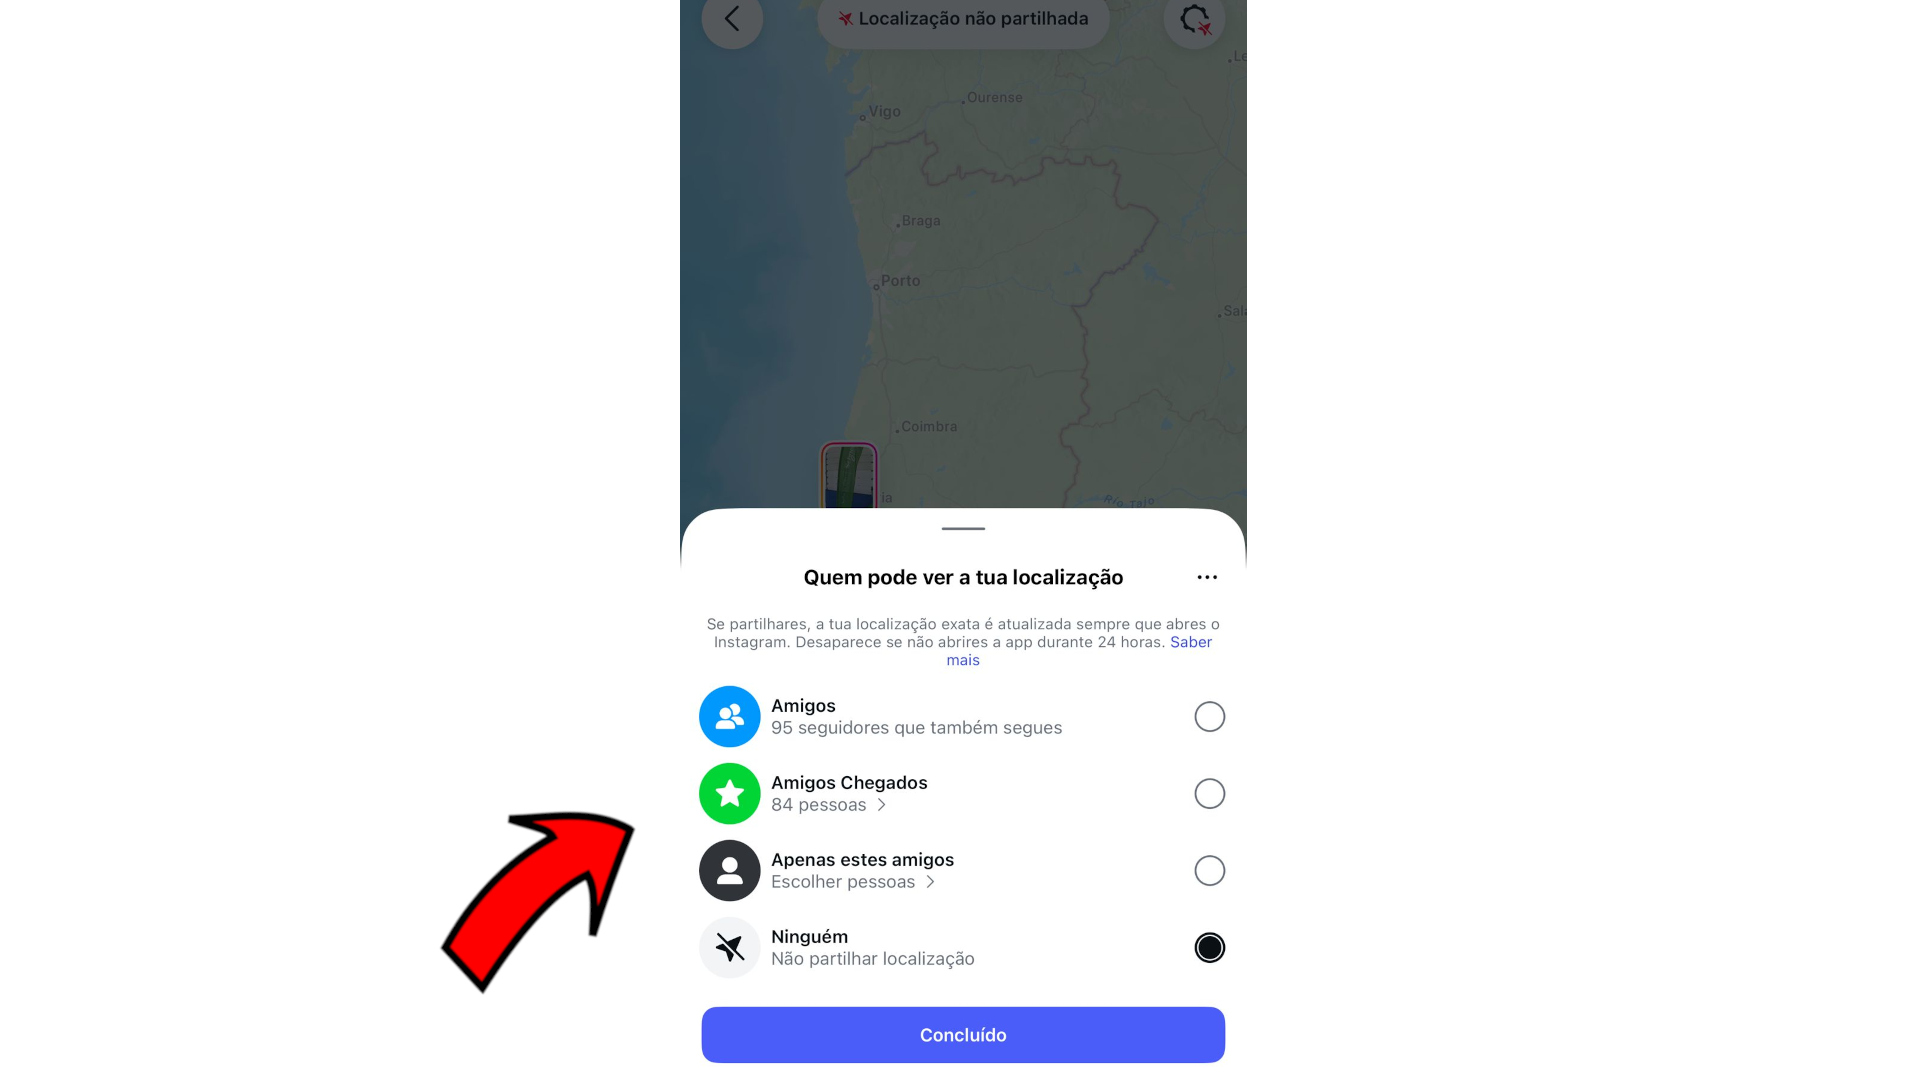Image resolution: width=1920 pixels, height=1080 pixels.
Task: Tap the back arrow icon
Action: click(x=732, y=18)
